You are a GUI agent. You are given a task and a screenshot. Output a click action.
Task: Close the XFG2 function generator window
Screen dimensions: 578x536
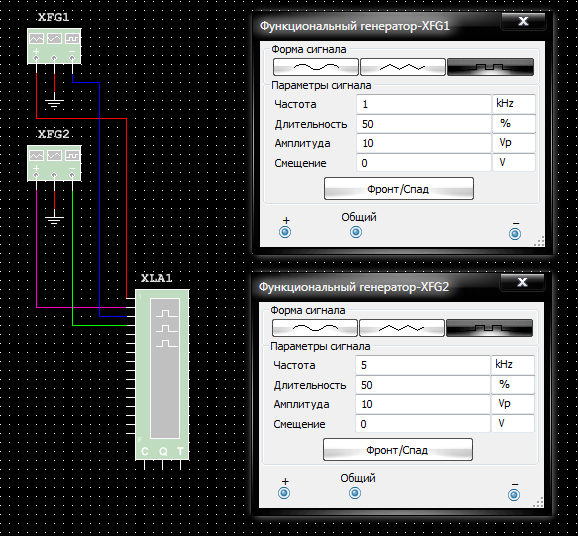522,282
